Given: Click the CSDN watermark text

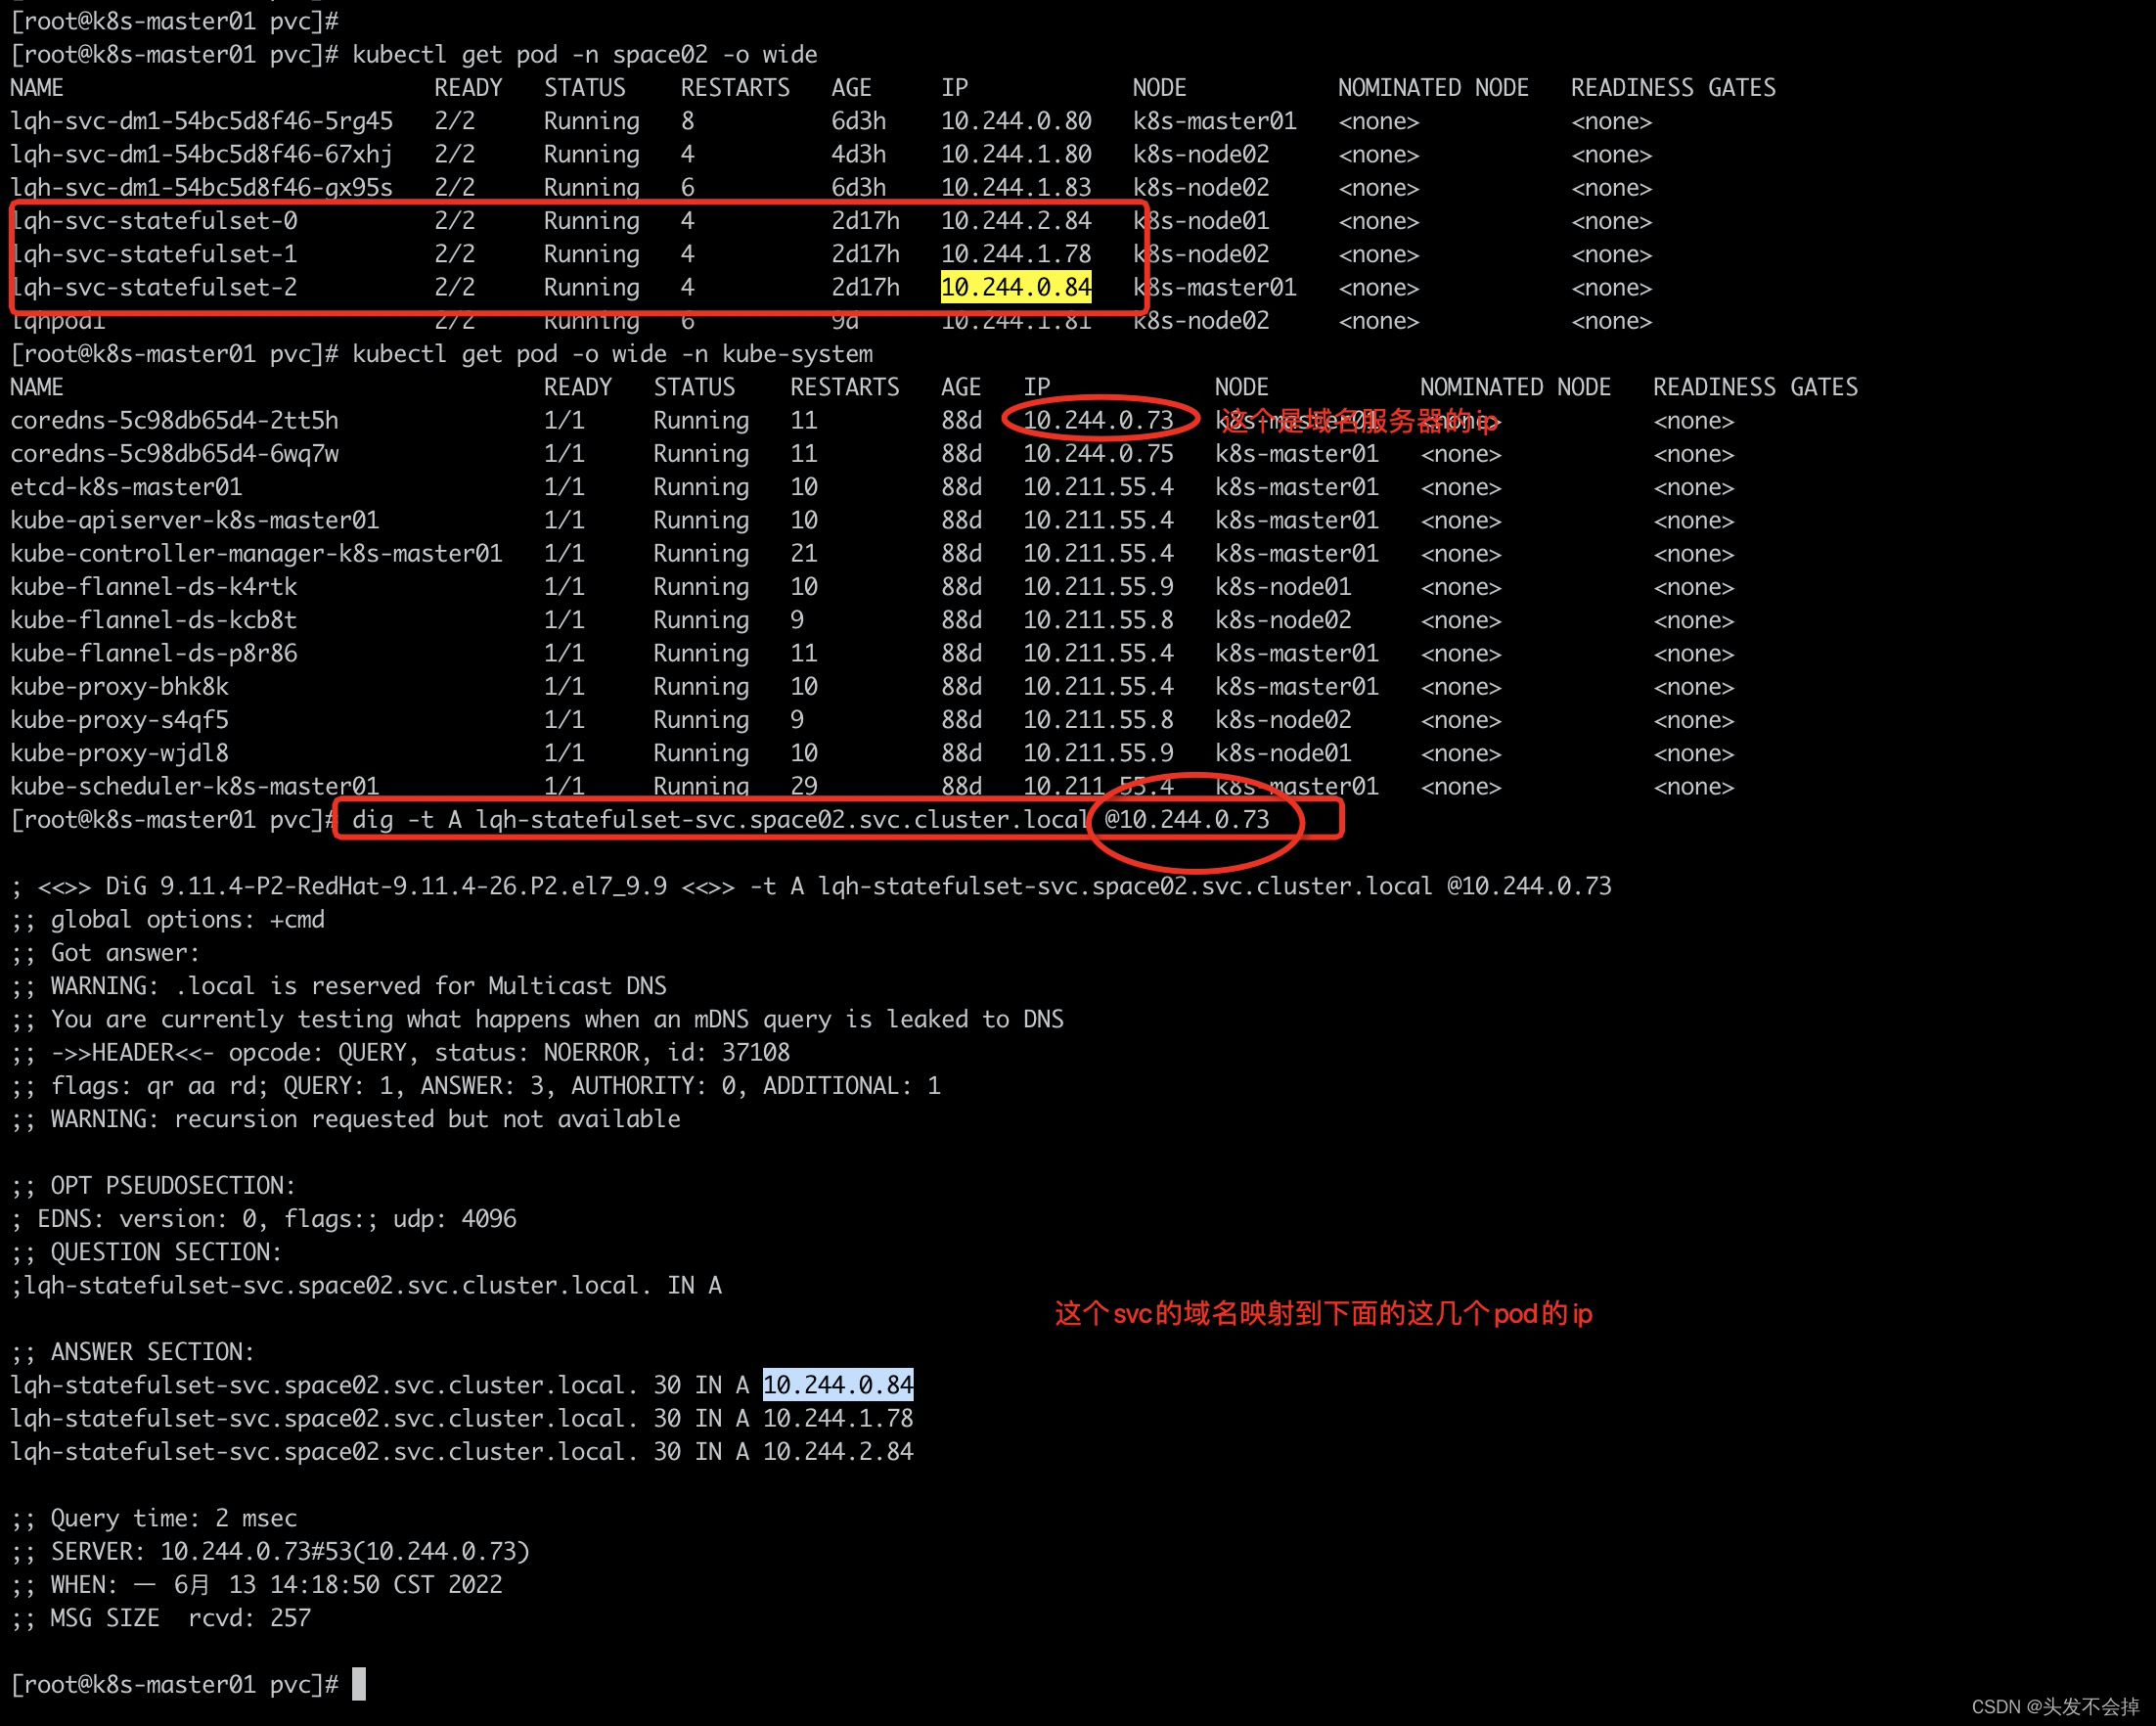Looking at the screenshot, I should point(2054,1707).
